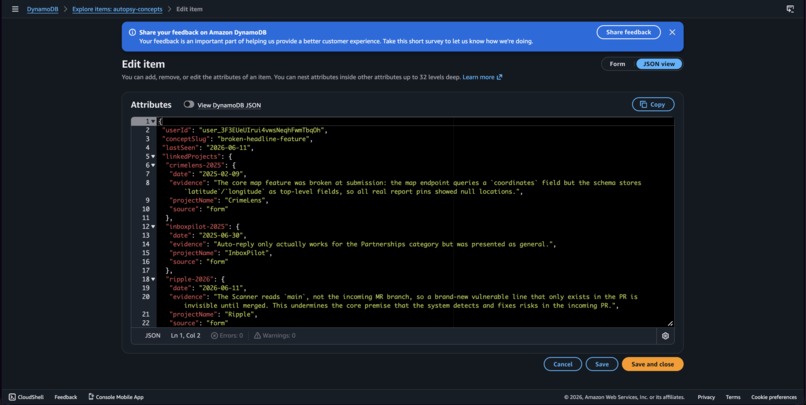This screenshot has height=405, width=806.
Task: Collapse the linkedProjects fold on line 5
Action: pos(153,157)
